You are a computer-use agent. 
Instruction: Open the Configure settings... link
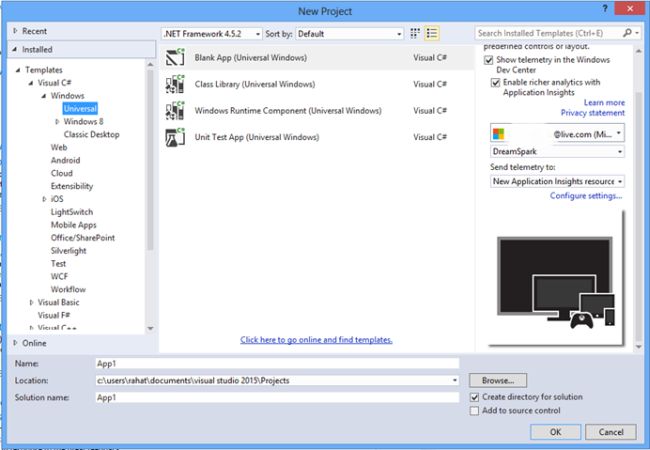(x=586, y=196)
